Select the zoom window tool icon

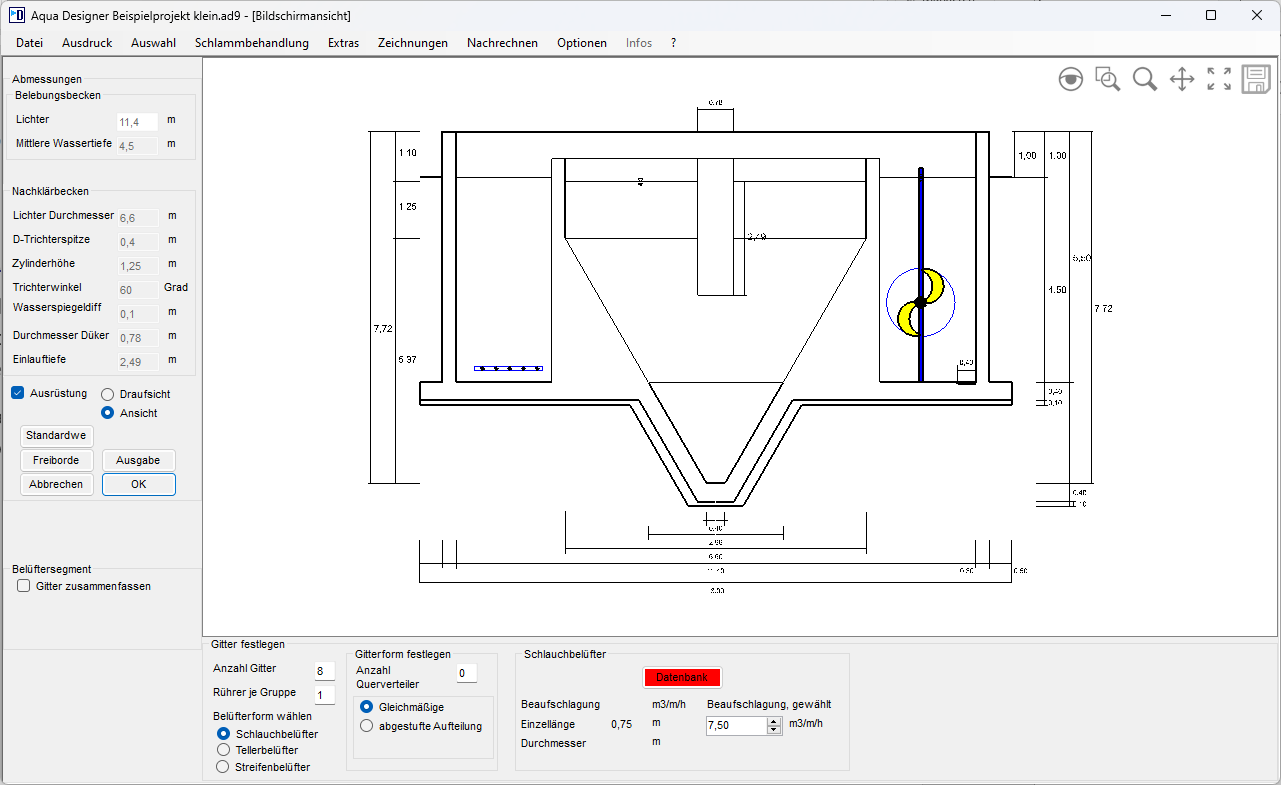point(1108,80)
